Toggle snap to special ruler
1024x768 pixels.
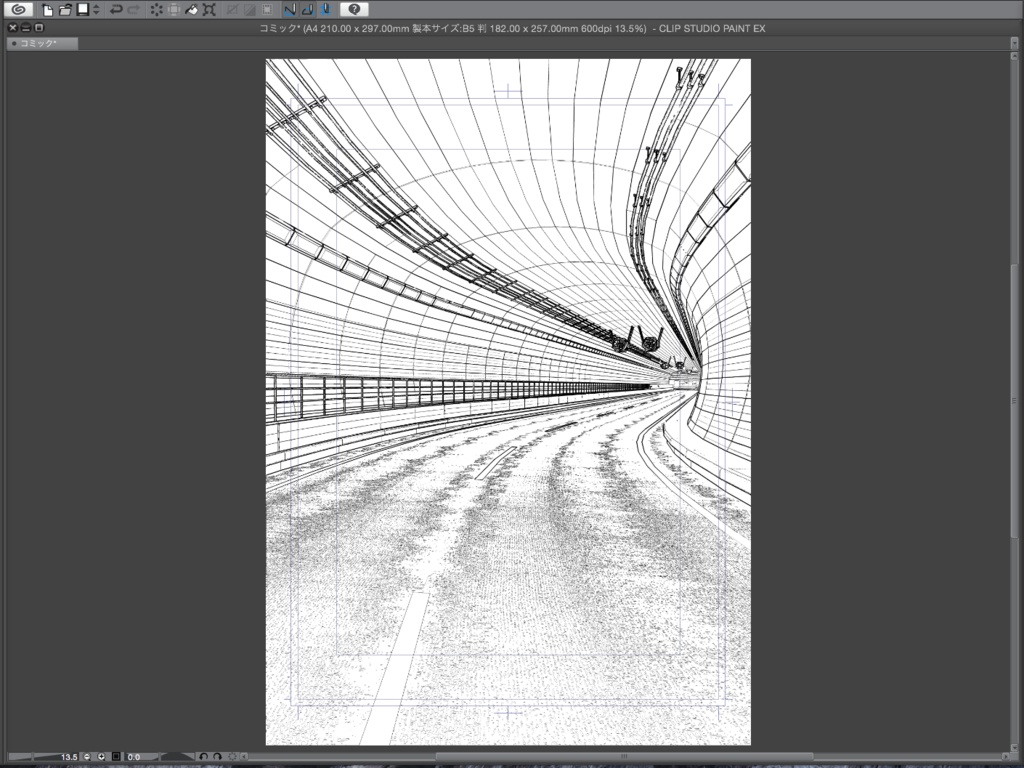click(x=308, y=10)
